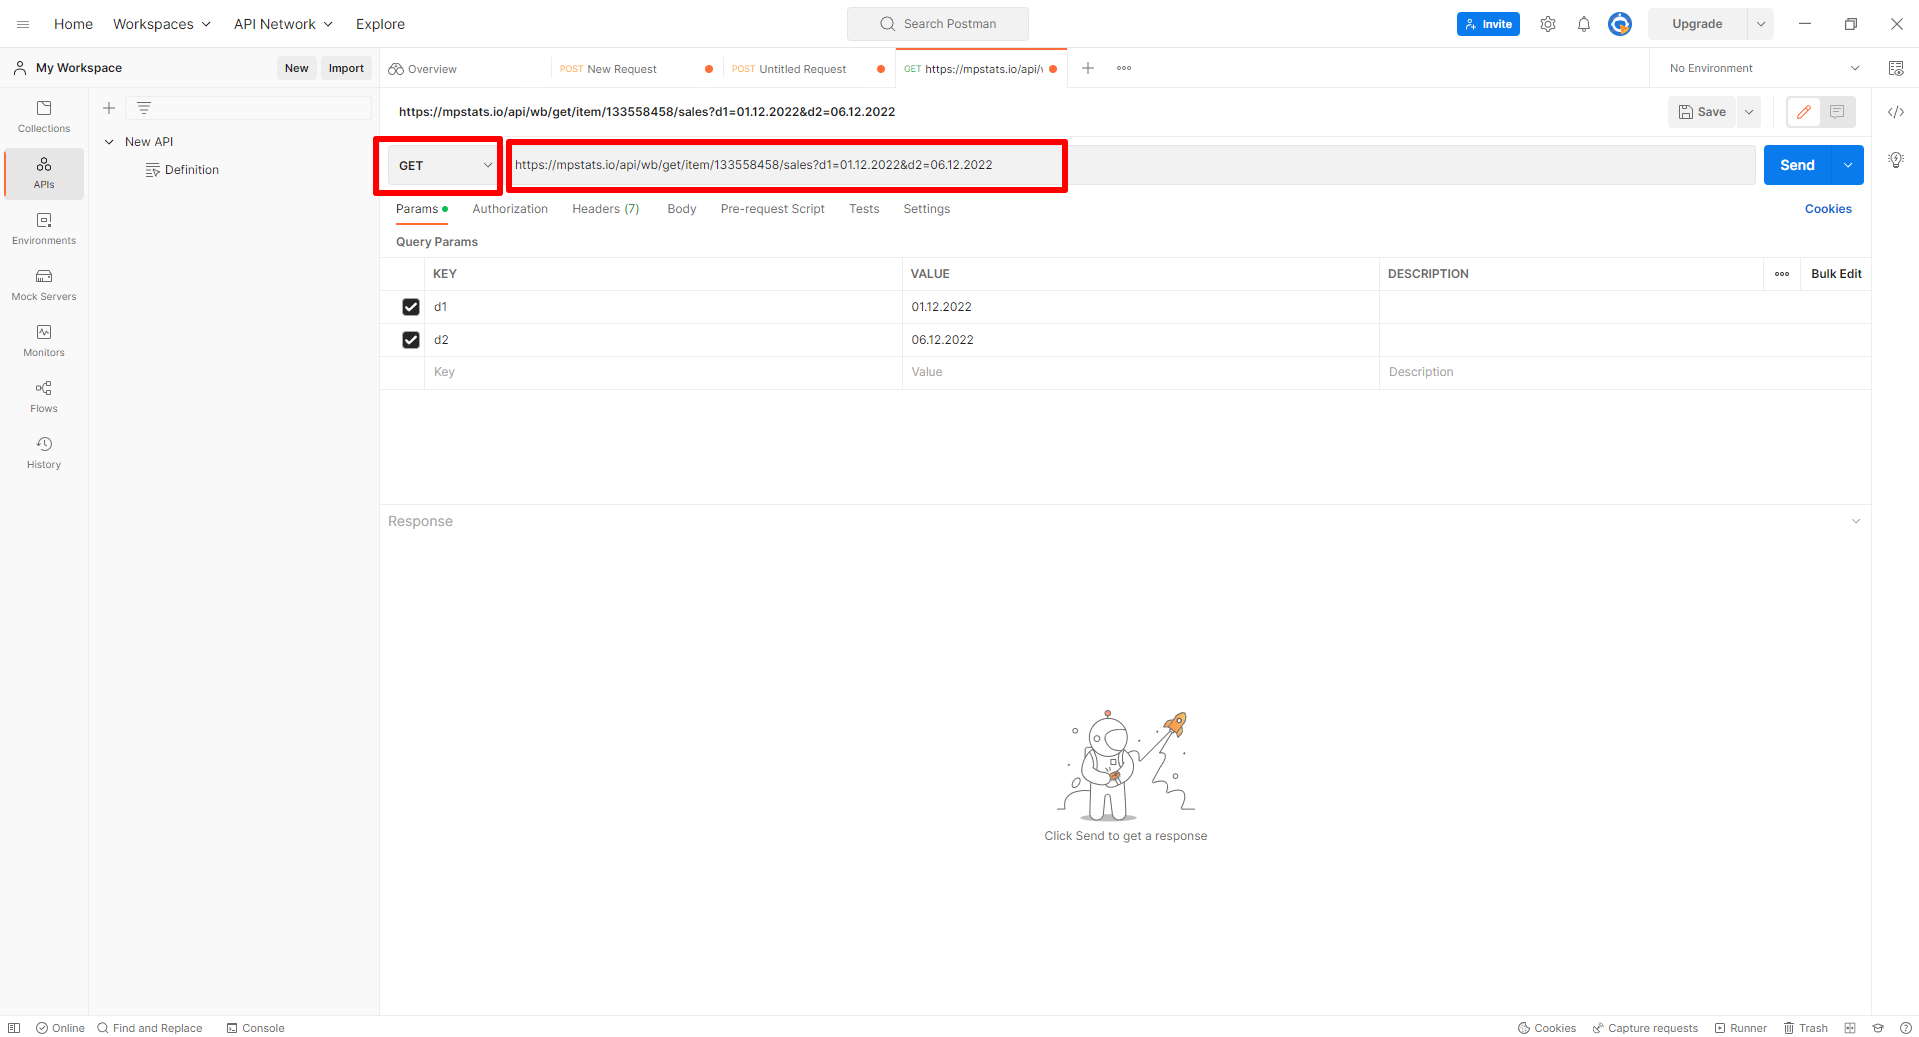Viewport: 1919px width, 1037px height.
Task: Switch to the Authorization tab
Action: [510, 209]
